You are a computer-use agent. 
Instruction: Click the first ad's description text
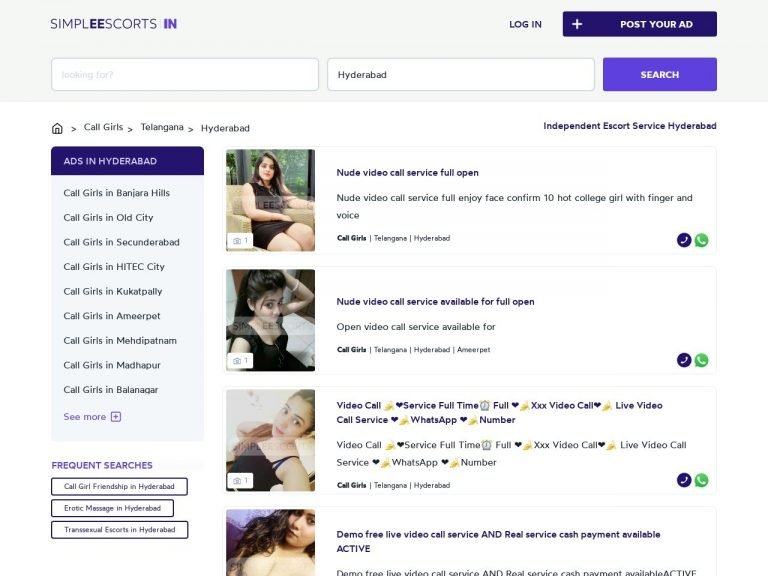click(x=514, y=206)
